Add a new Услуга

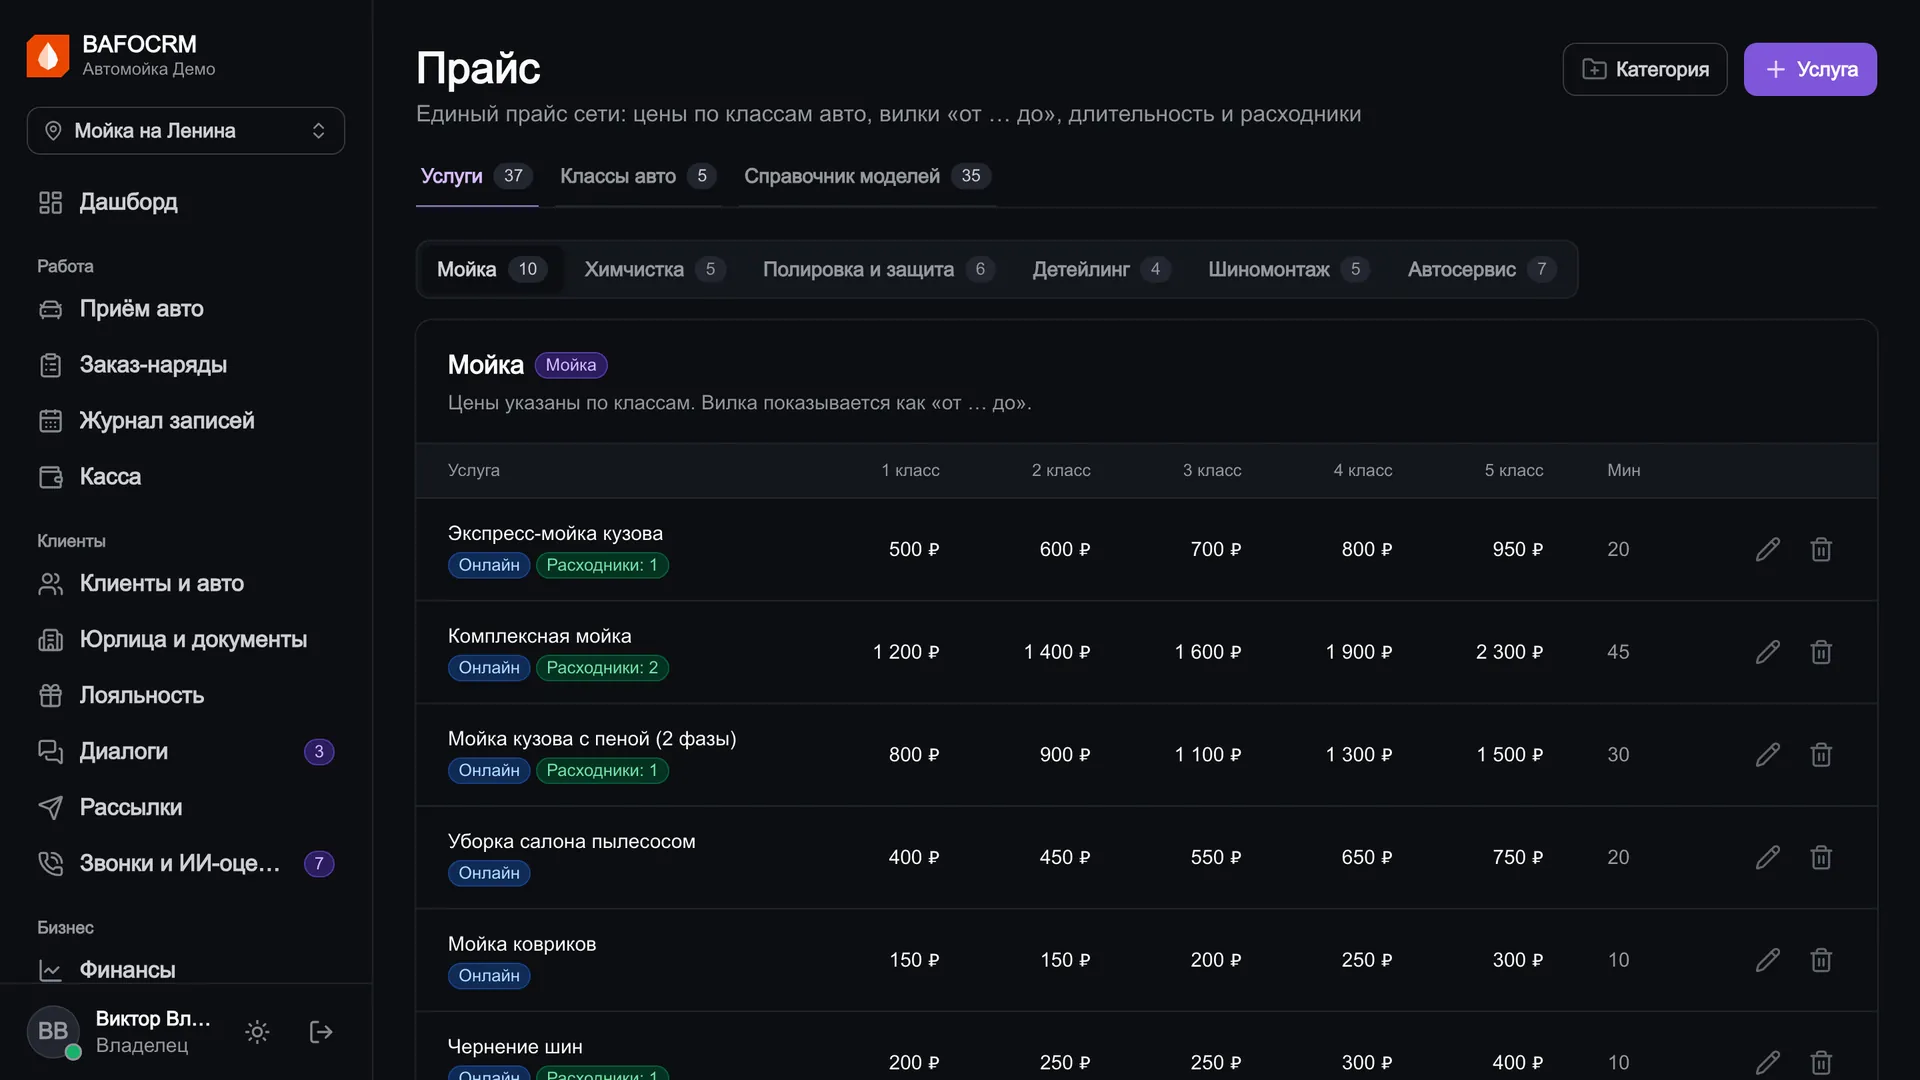click(x=1810, y=69)
